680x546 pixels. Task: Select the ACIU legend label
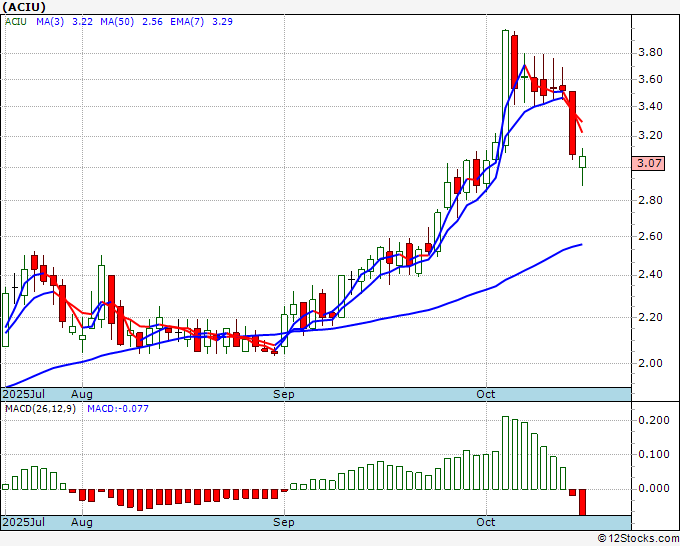click(16, 22)
